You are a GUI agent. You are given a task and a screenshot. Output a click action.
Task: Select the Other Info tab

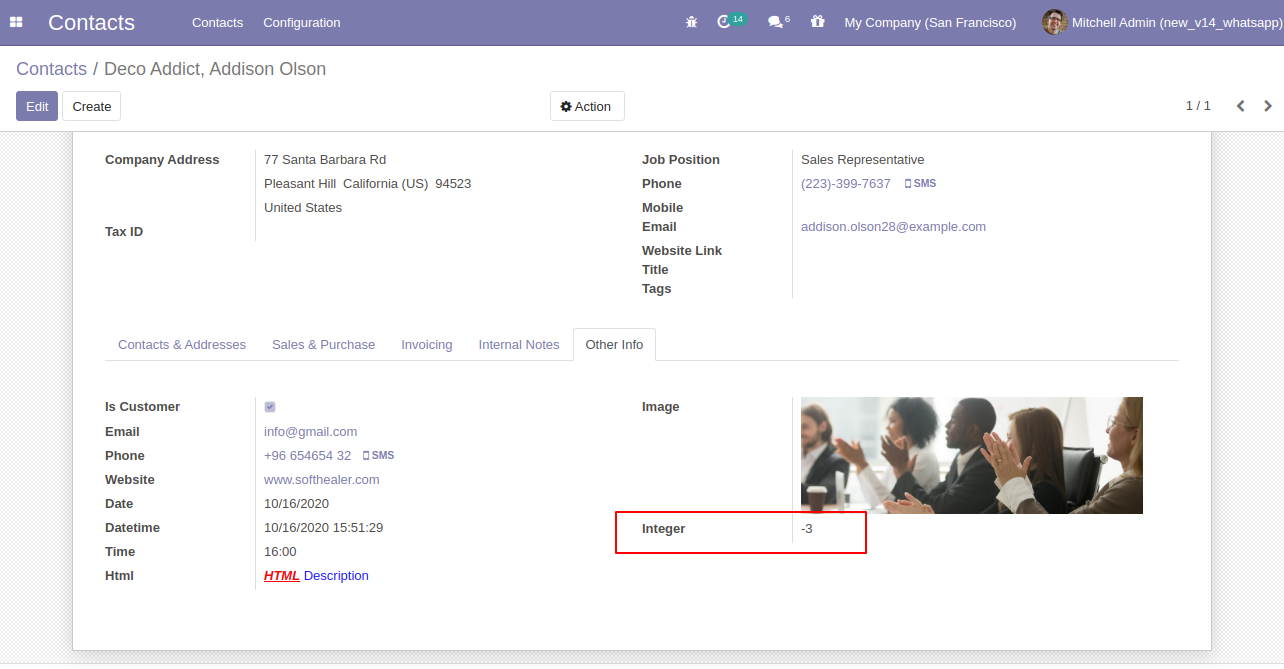[614, 344]
